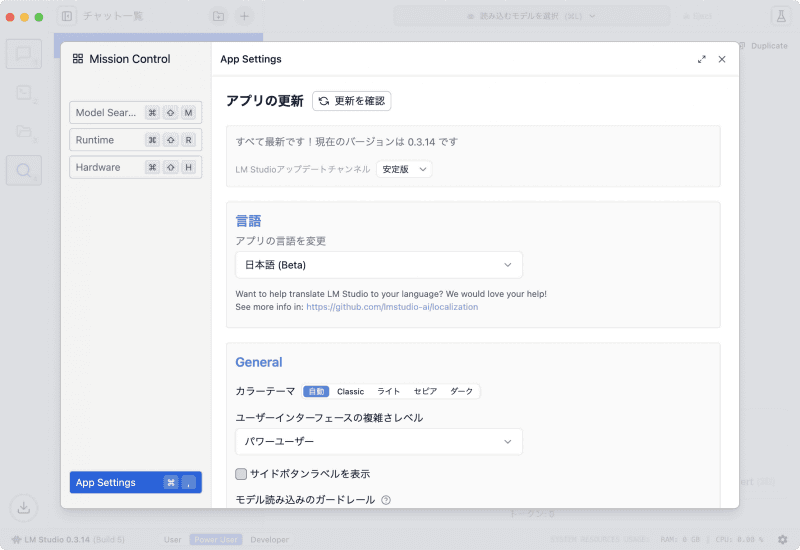The width and height of the screenshot is (800, 550).
Task: Open the My Models folder sidebar icon
Action: tap(23, 132)
